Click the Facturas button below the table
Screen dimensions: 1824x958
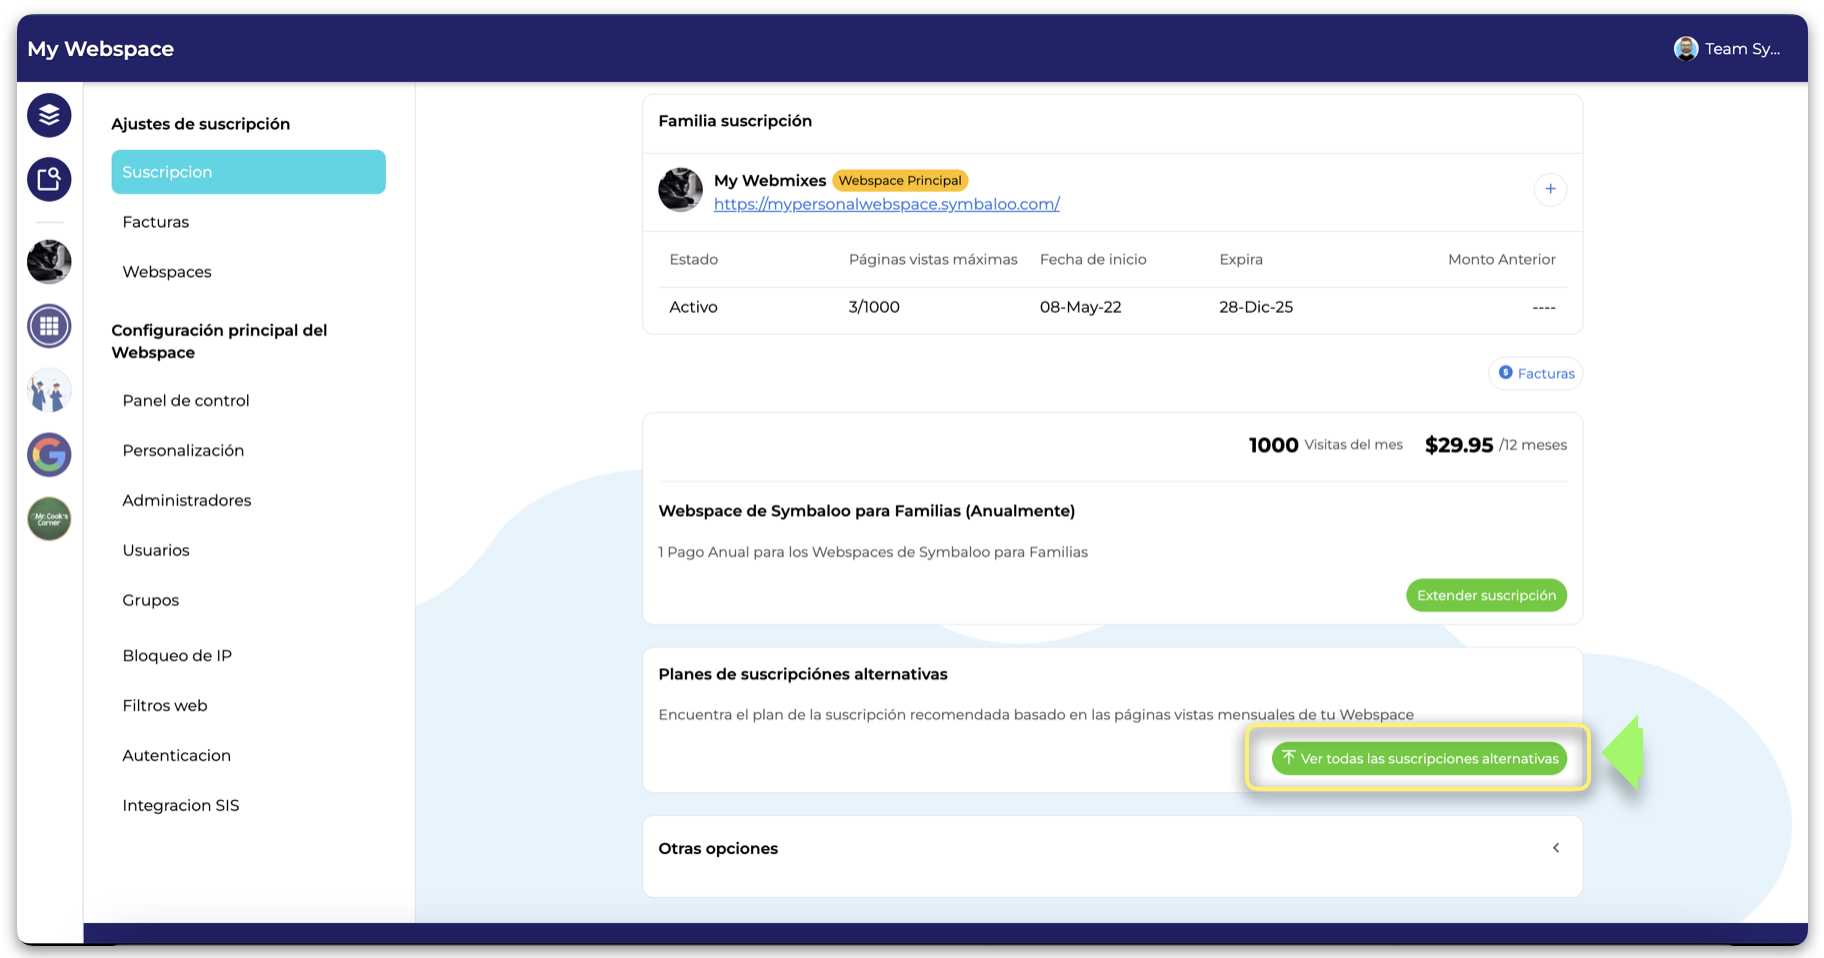(1536, 373)
